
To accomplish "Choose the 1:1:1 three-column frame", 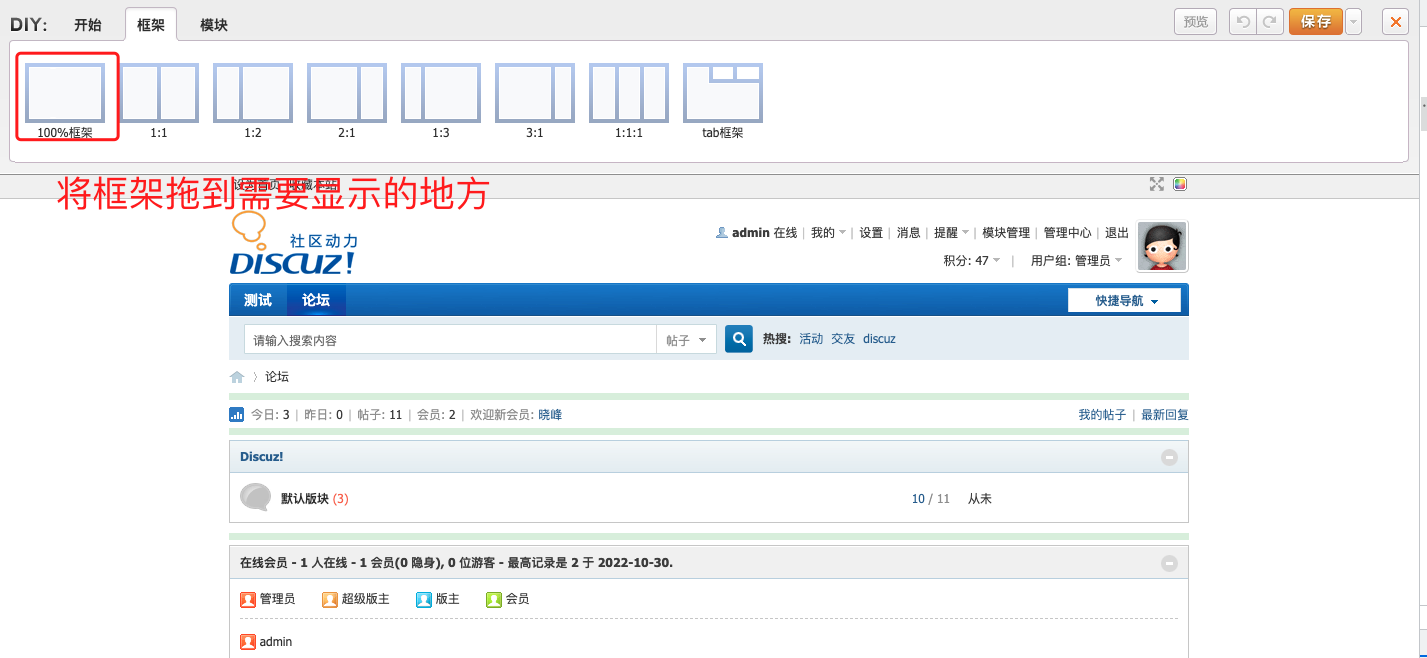I will (629, 93).
